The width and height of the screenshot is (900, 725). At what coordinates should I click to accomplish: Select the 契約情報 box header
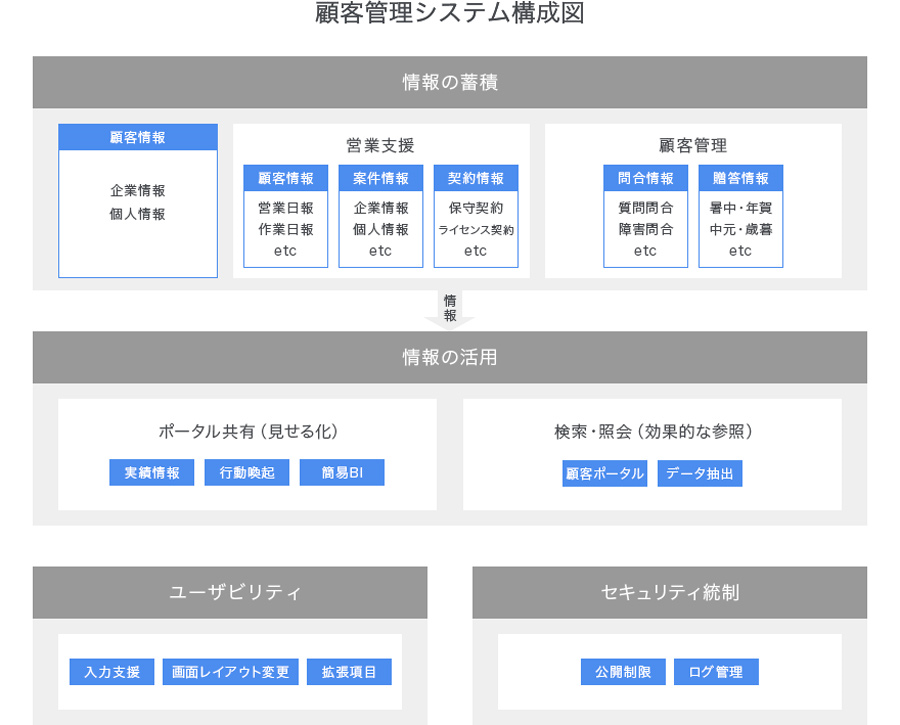pyautogui.click(x=476, y=178)
